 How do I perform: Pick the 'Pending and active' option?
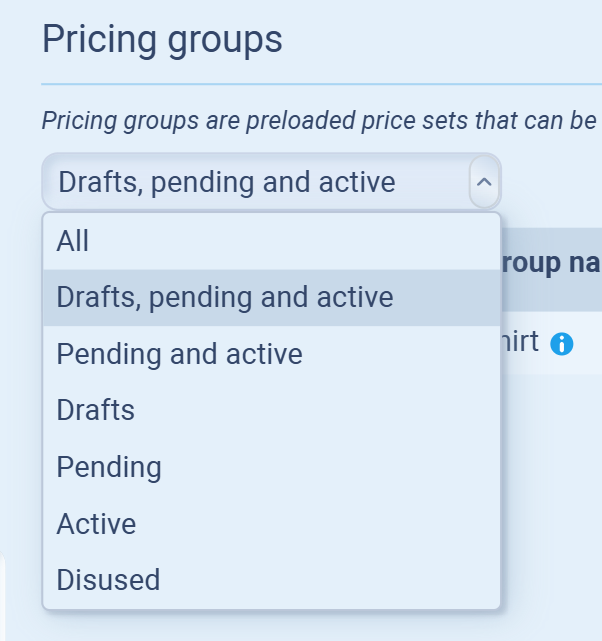(180, 354)
